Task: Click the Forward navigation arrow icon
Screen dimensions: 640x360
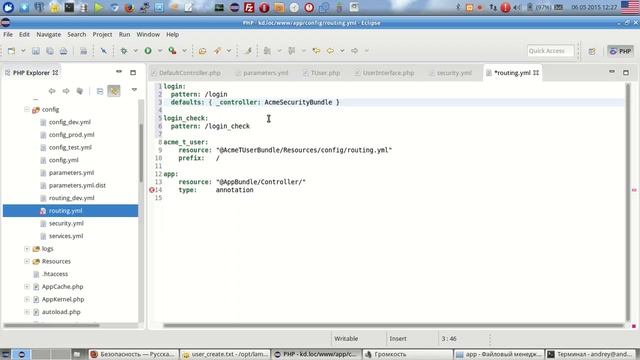Action: click(354, 51)
